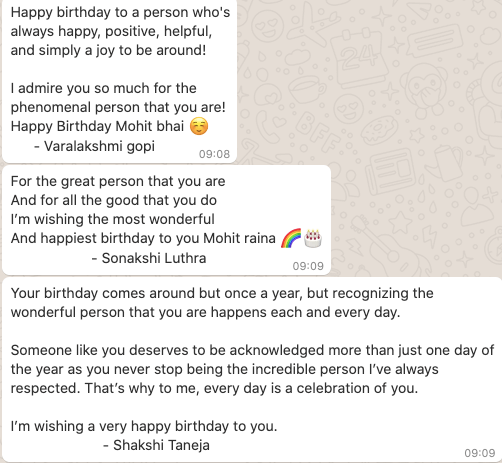Click the text 'I admire you so much for the'
This screenshot has width=502, height=463.
[104, 88]
